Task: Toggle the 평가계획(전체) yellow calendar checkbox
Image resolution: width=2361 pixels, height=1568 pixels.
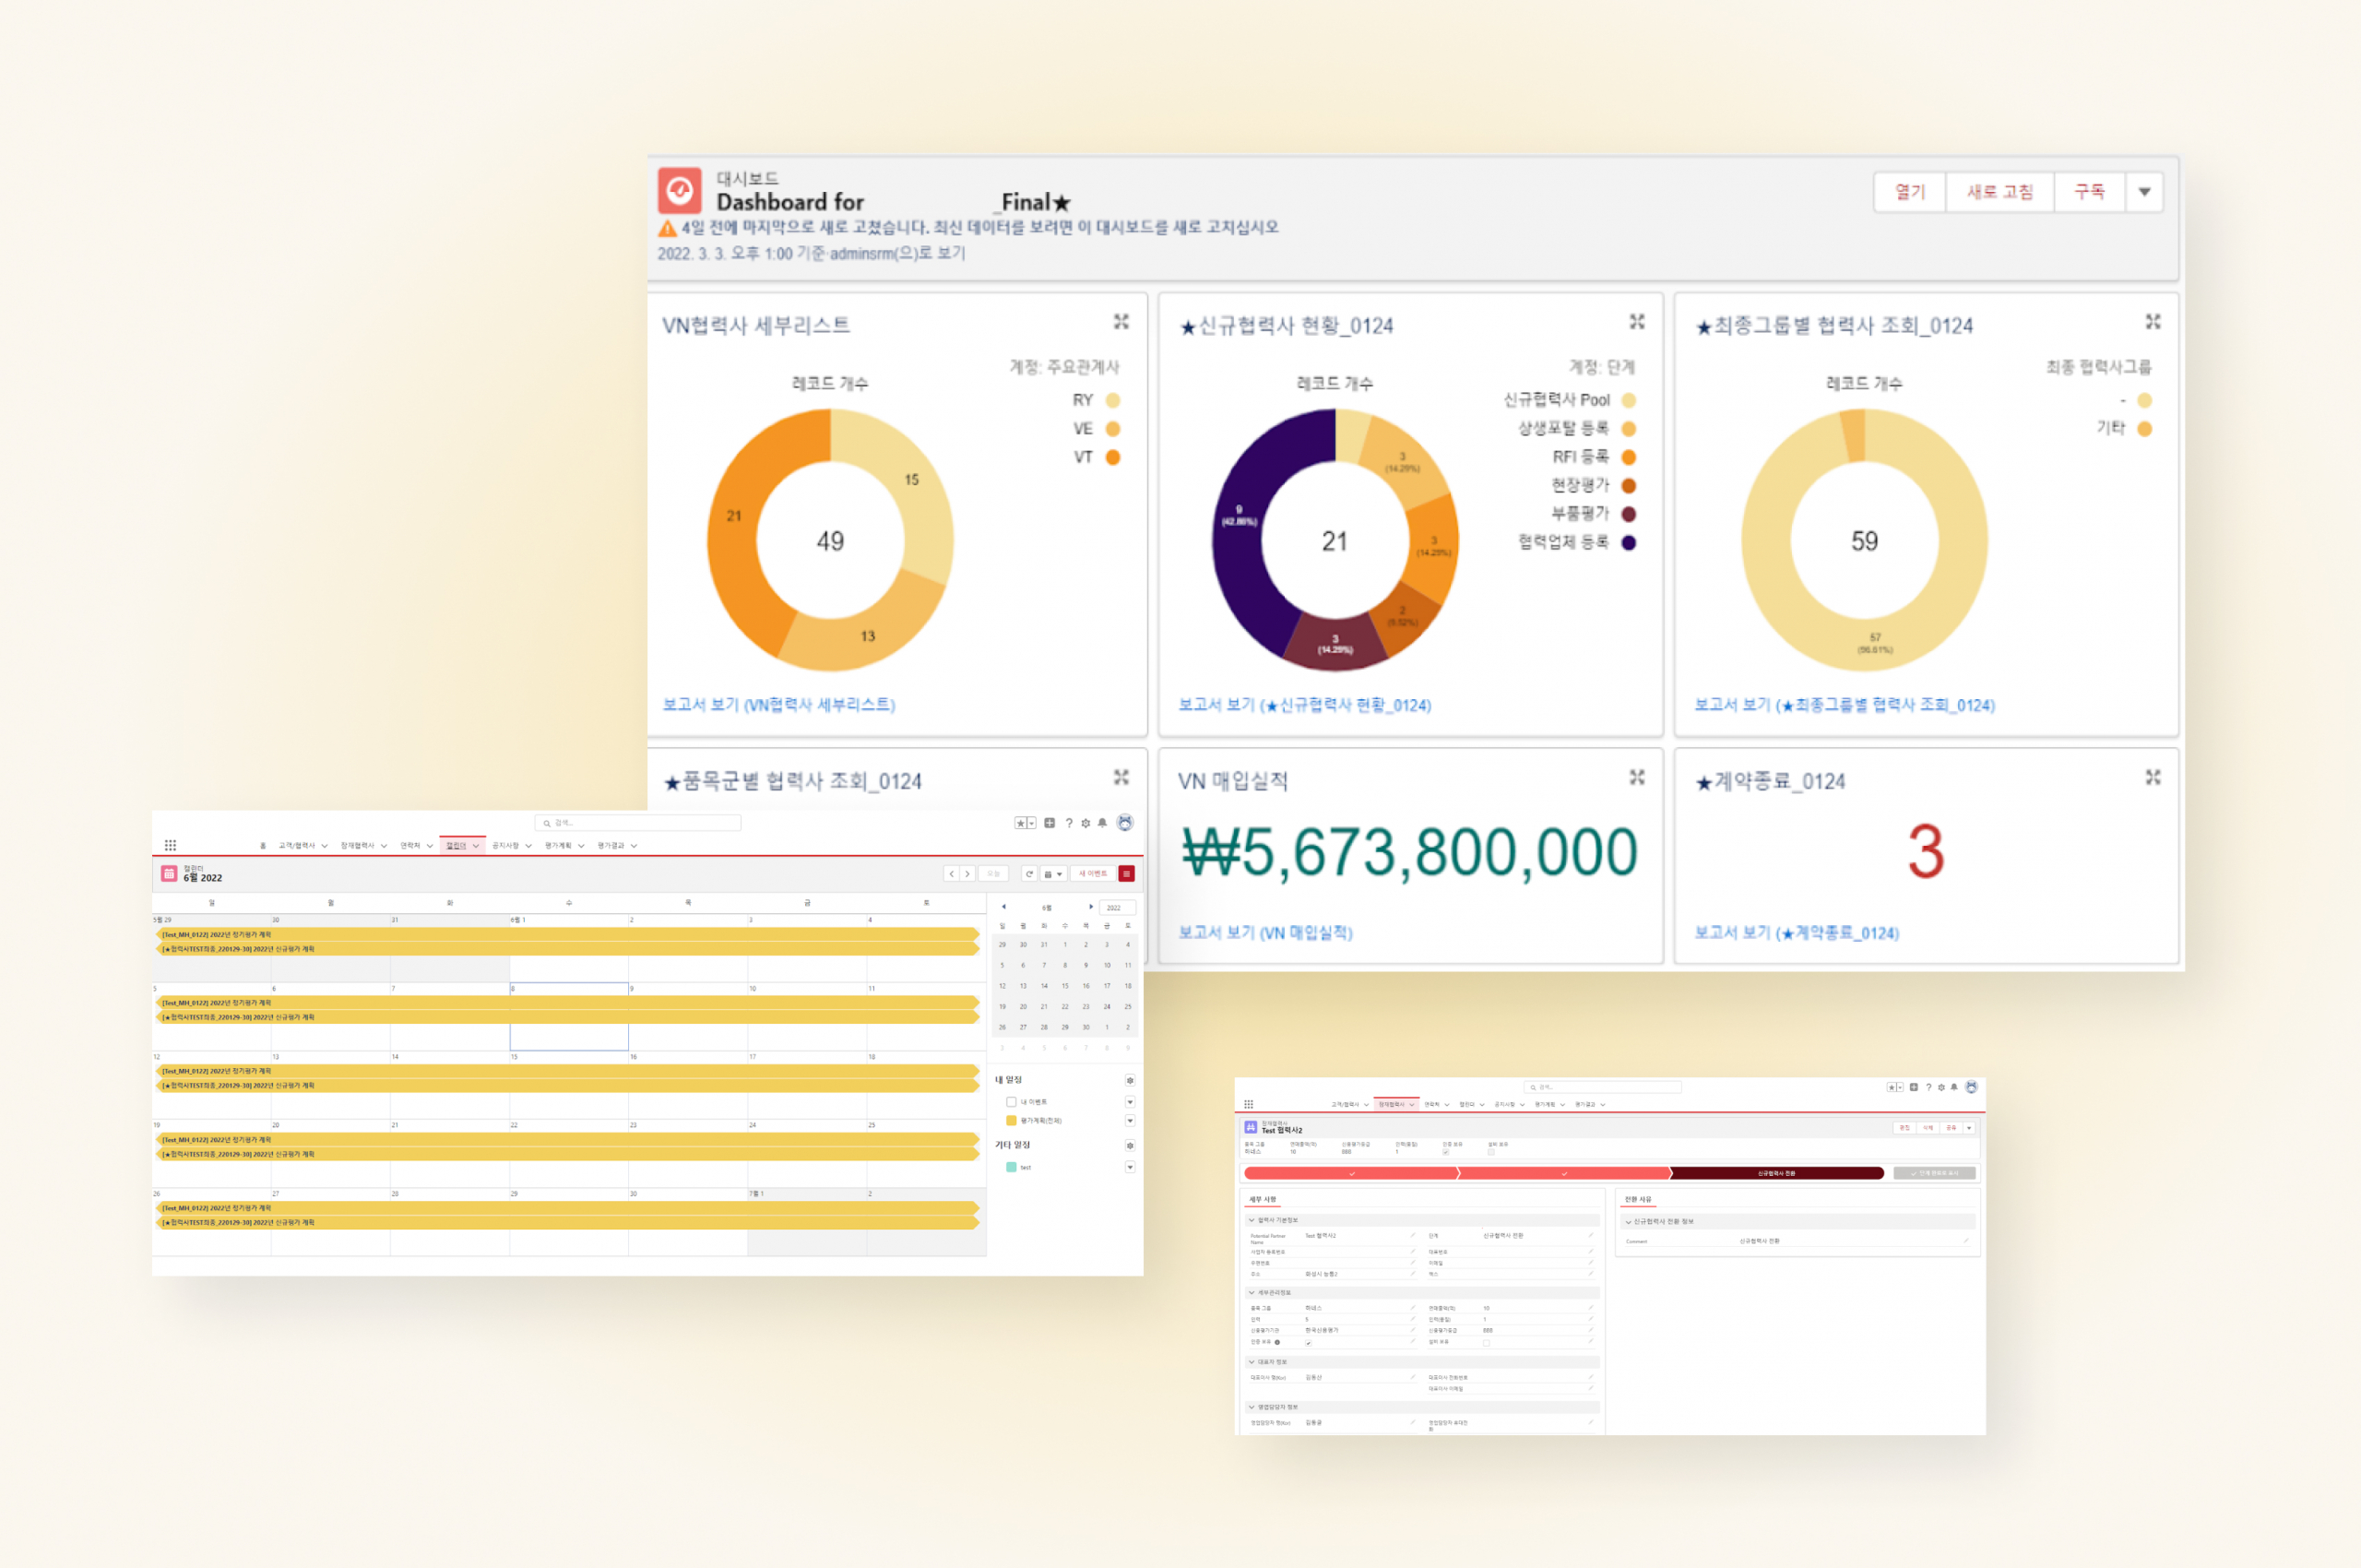Action: 1011,1120
